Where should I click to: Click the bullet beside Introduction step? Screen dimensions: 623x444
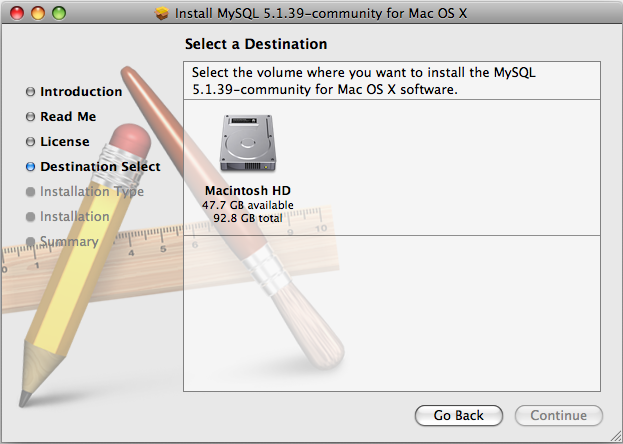(x=31, y=92)
